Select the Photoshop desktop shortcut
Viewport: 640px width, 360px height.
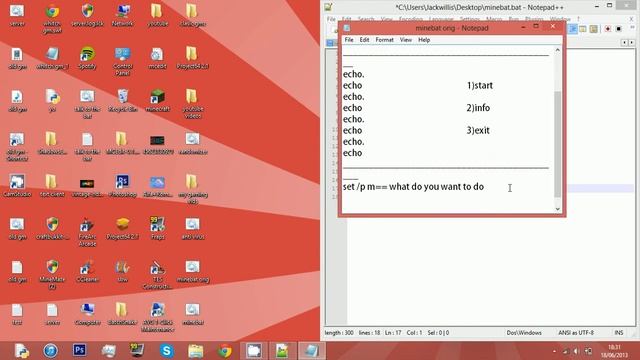point(122,186)
